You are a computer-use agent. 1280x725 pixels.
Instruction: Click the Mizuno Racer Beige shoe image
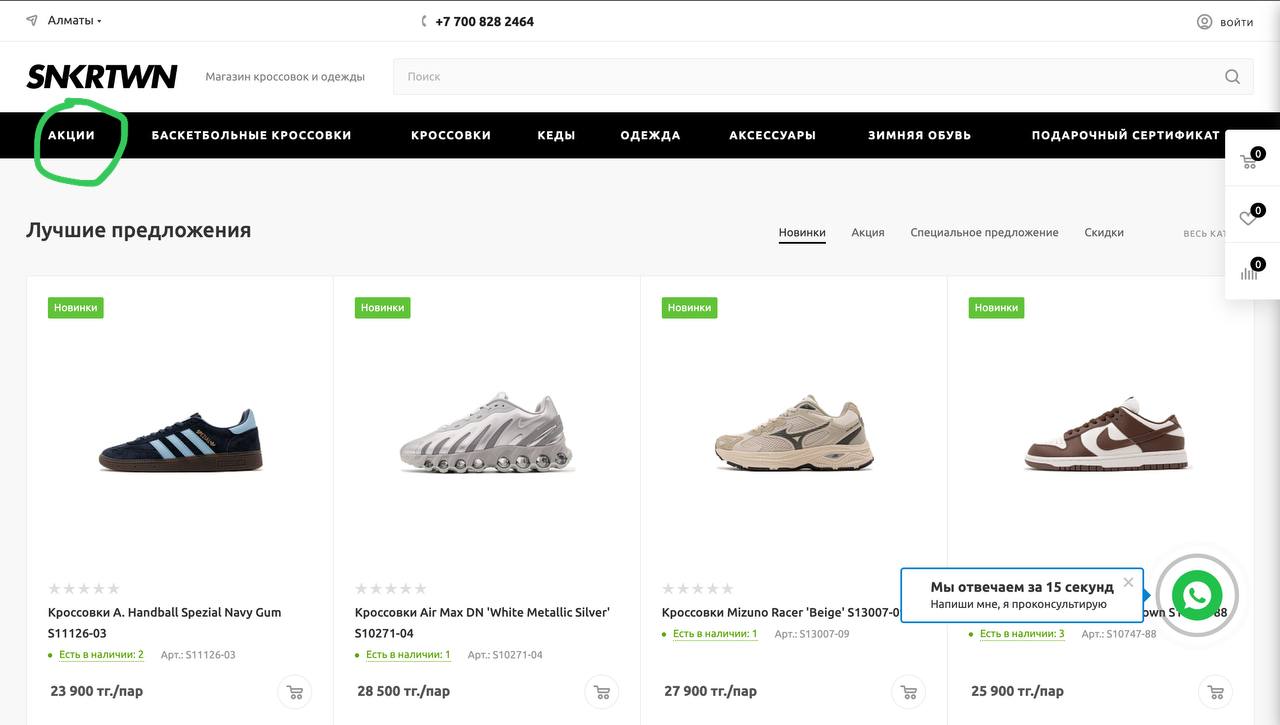point(794,433)
